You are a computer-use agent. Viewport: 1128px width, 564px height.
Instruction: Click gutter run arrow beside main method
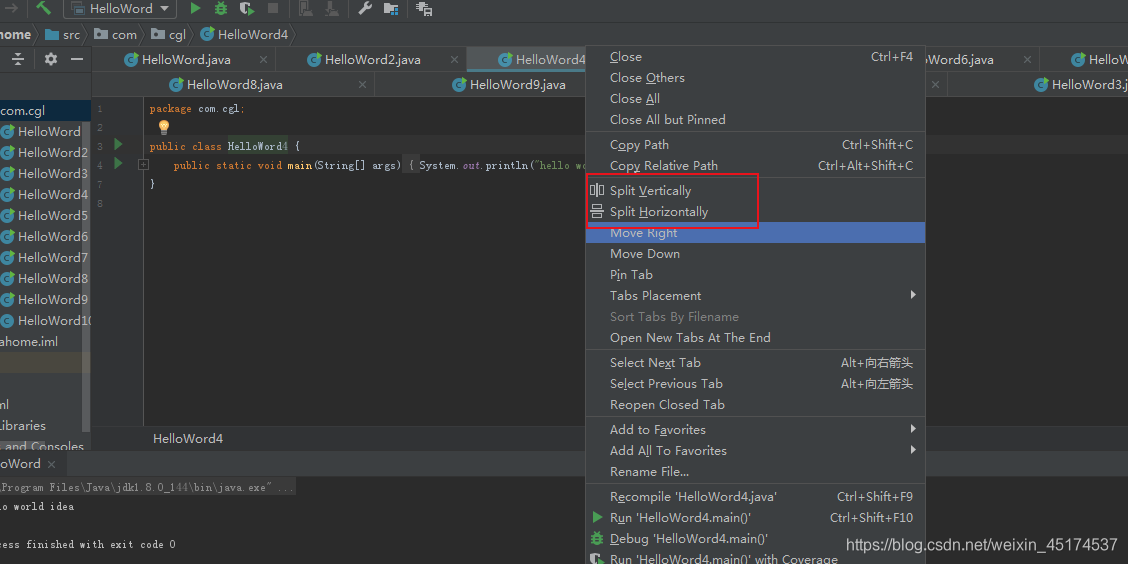coord(118,163)
